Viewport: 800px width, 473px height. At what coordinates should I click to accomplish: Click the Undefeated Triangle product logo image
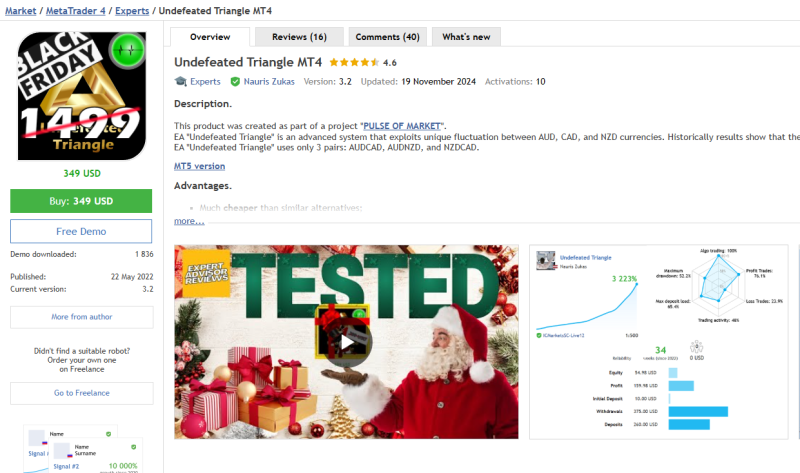[x=82, y=96]
